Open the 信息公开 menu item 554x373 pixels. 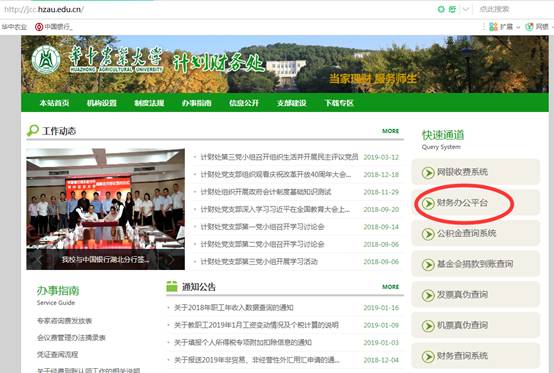tap(244, 103)
